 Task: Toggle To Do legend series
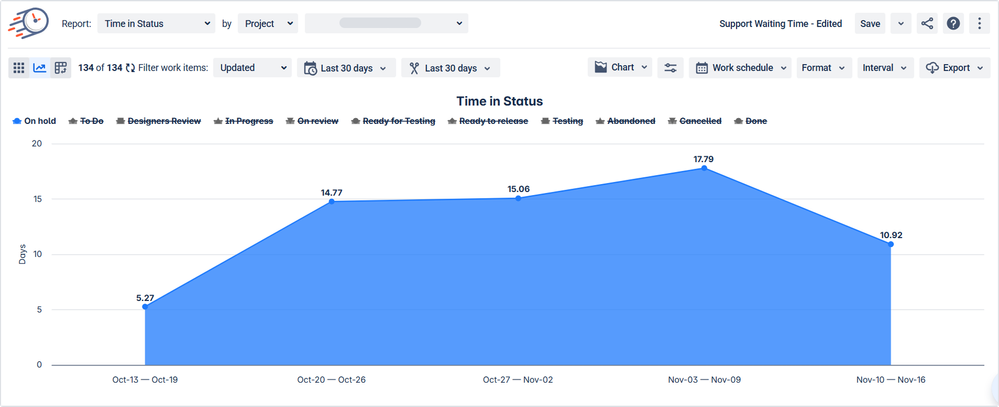click(86, 121)
